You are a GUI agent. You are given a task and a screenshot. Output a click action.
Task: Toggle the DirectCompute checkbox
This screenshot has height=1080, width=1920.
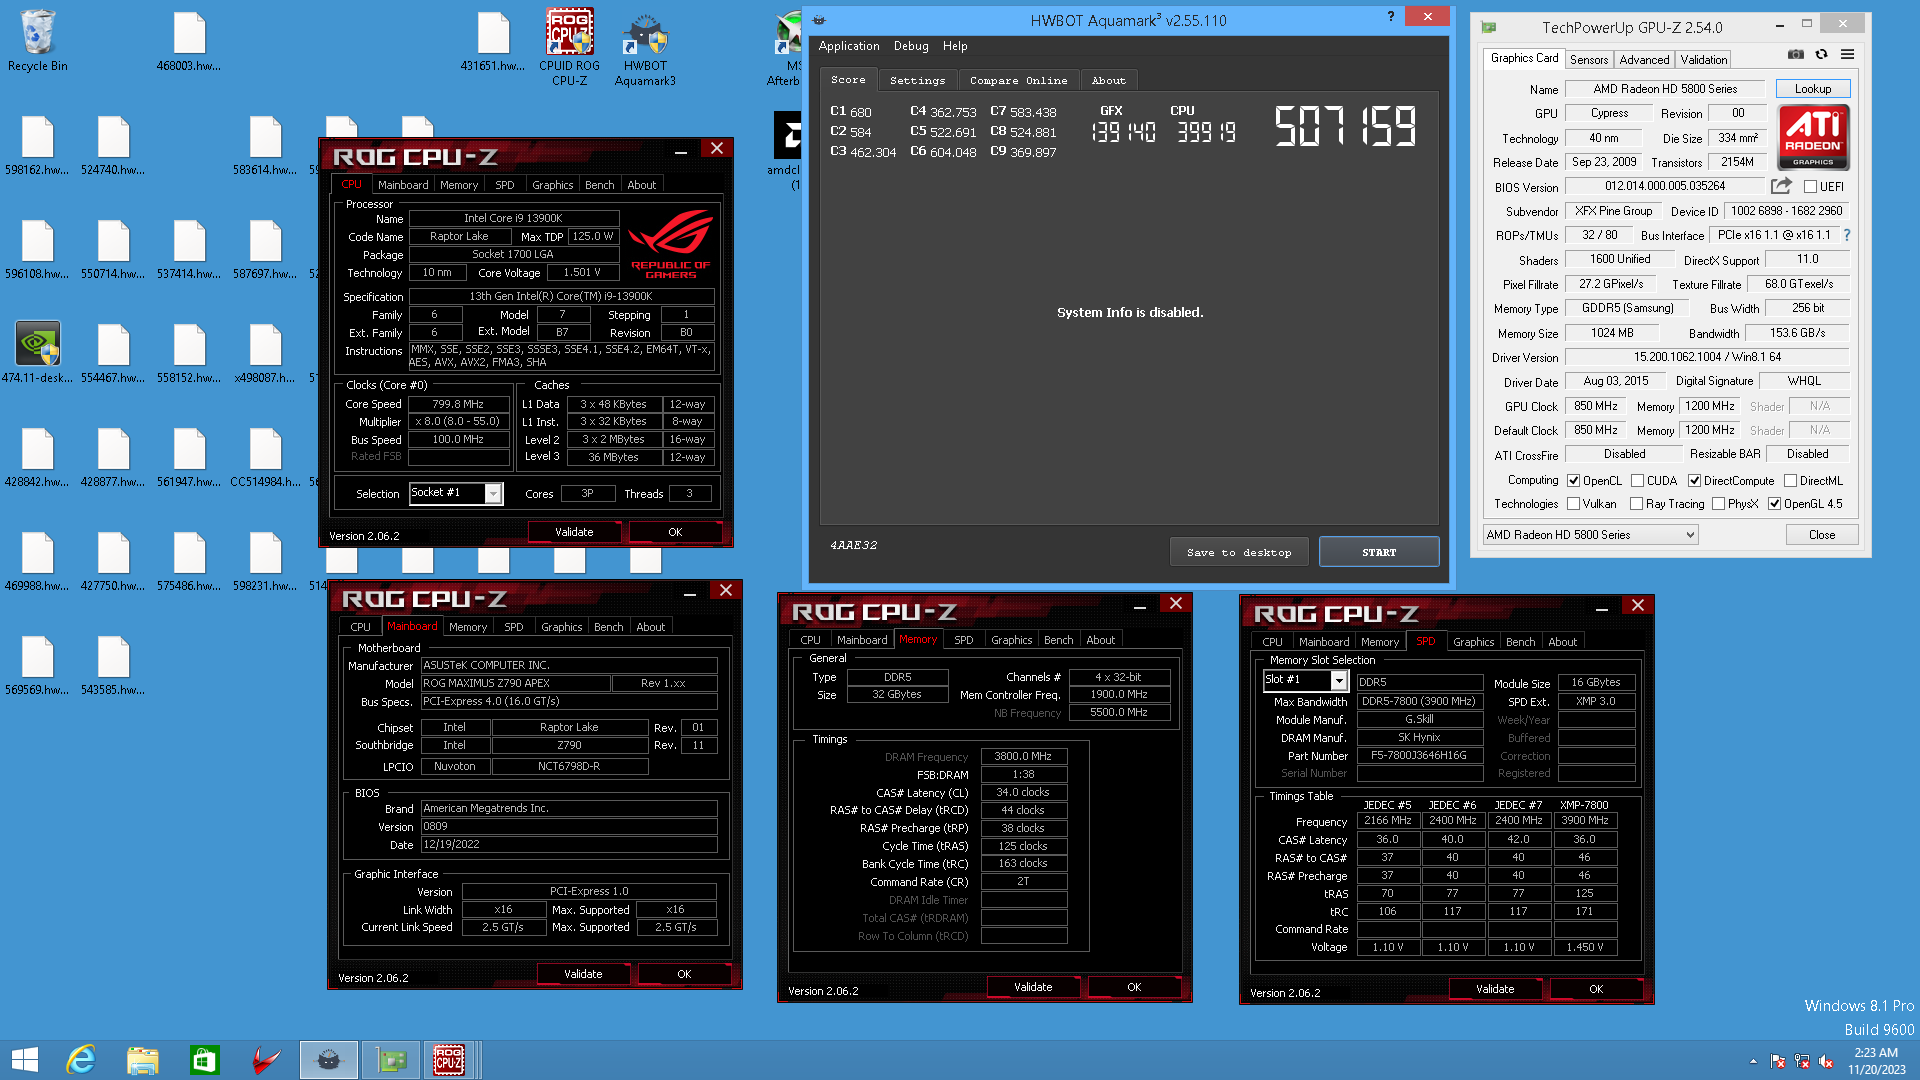click(x=1694, y=481)
